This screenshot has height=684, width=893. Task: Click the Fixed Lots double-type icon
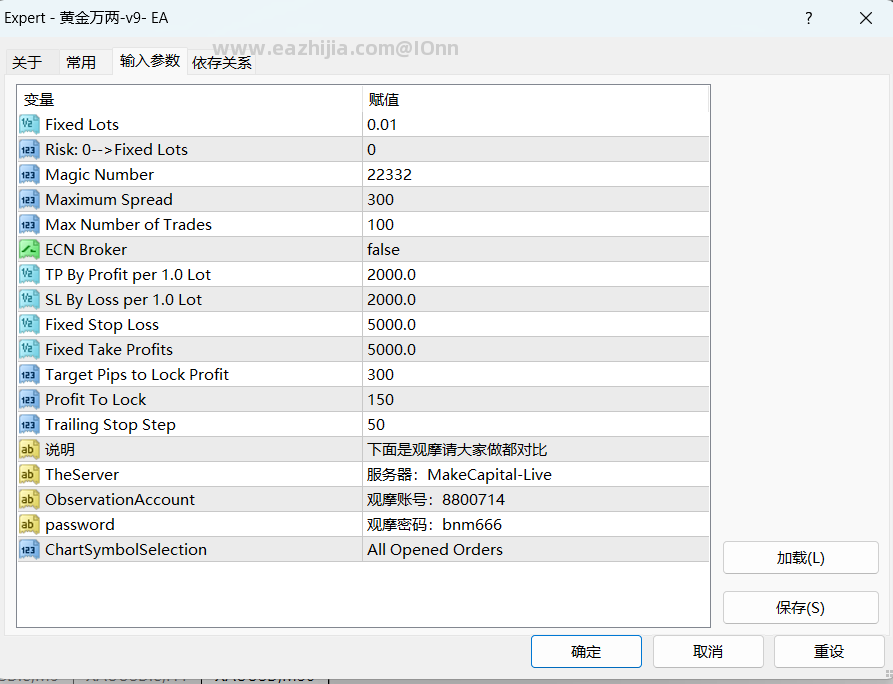[29, 124]
